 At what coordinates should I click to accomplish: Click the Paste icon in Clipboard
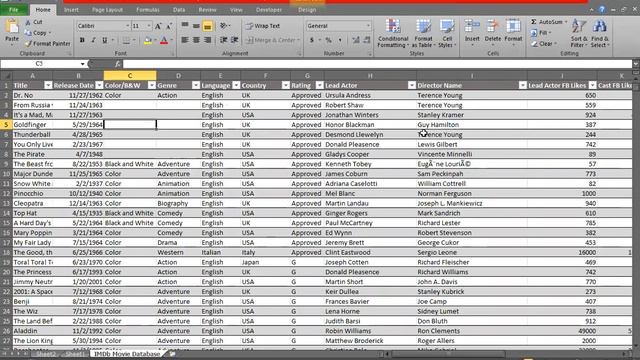tap(12, 27)
